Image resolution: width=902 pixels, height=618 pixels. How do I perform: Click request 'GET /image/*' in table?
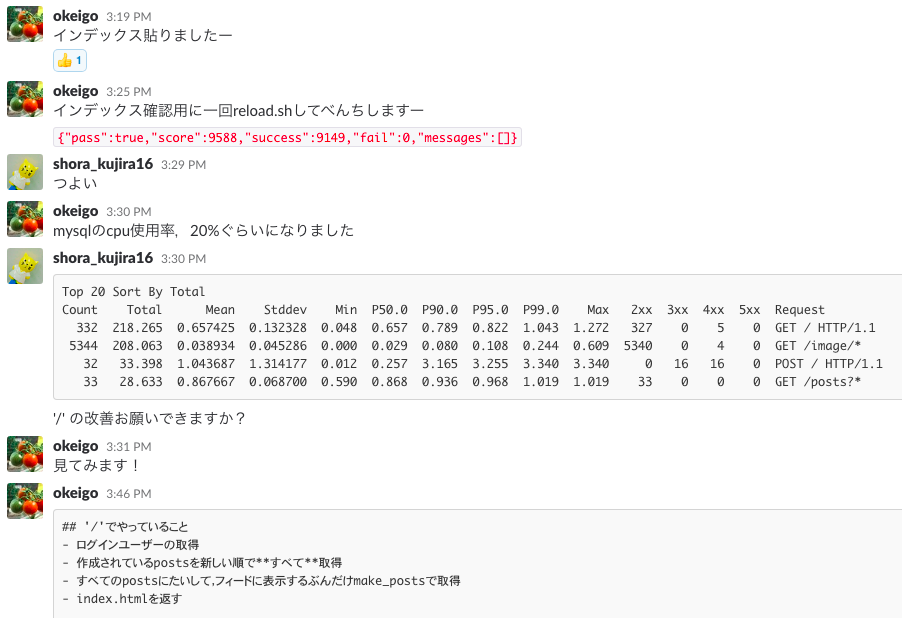817,345
